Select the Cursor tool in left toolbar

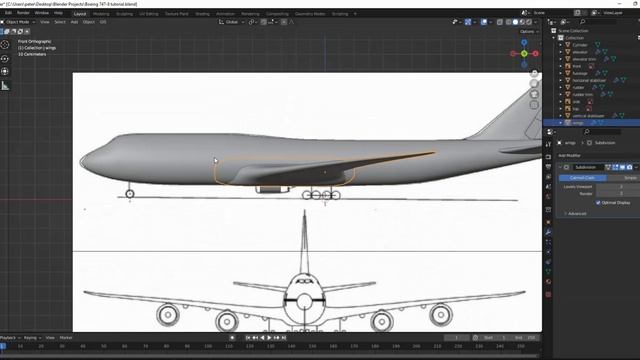click(x=5, y=44)
